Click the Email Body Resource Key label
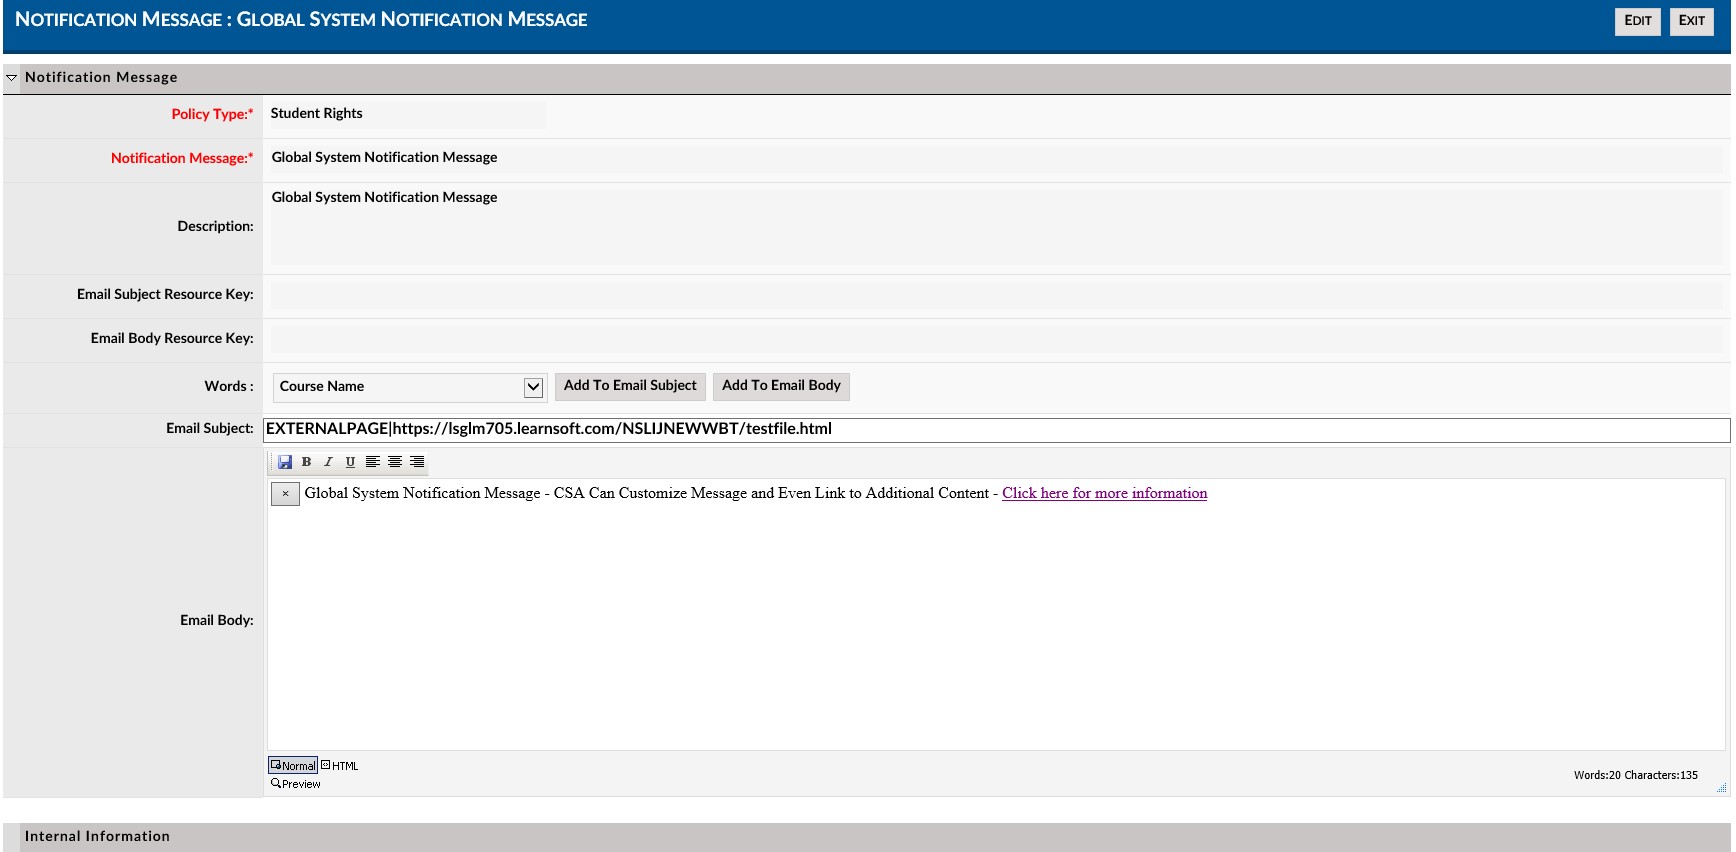 click(172, 338)
